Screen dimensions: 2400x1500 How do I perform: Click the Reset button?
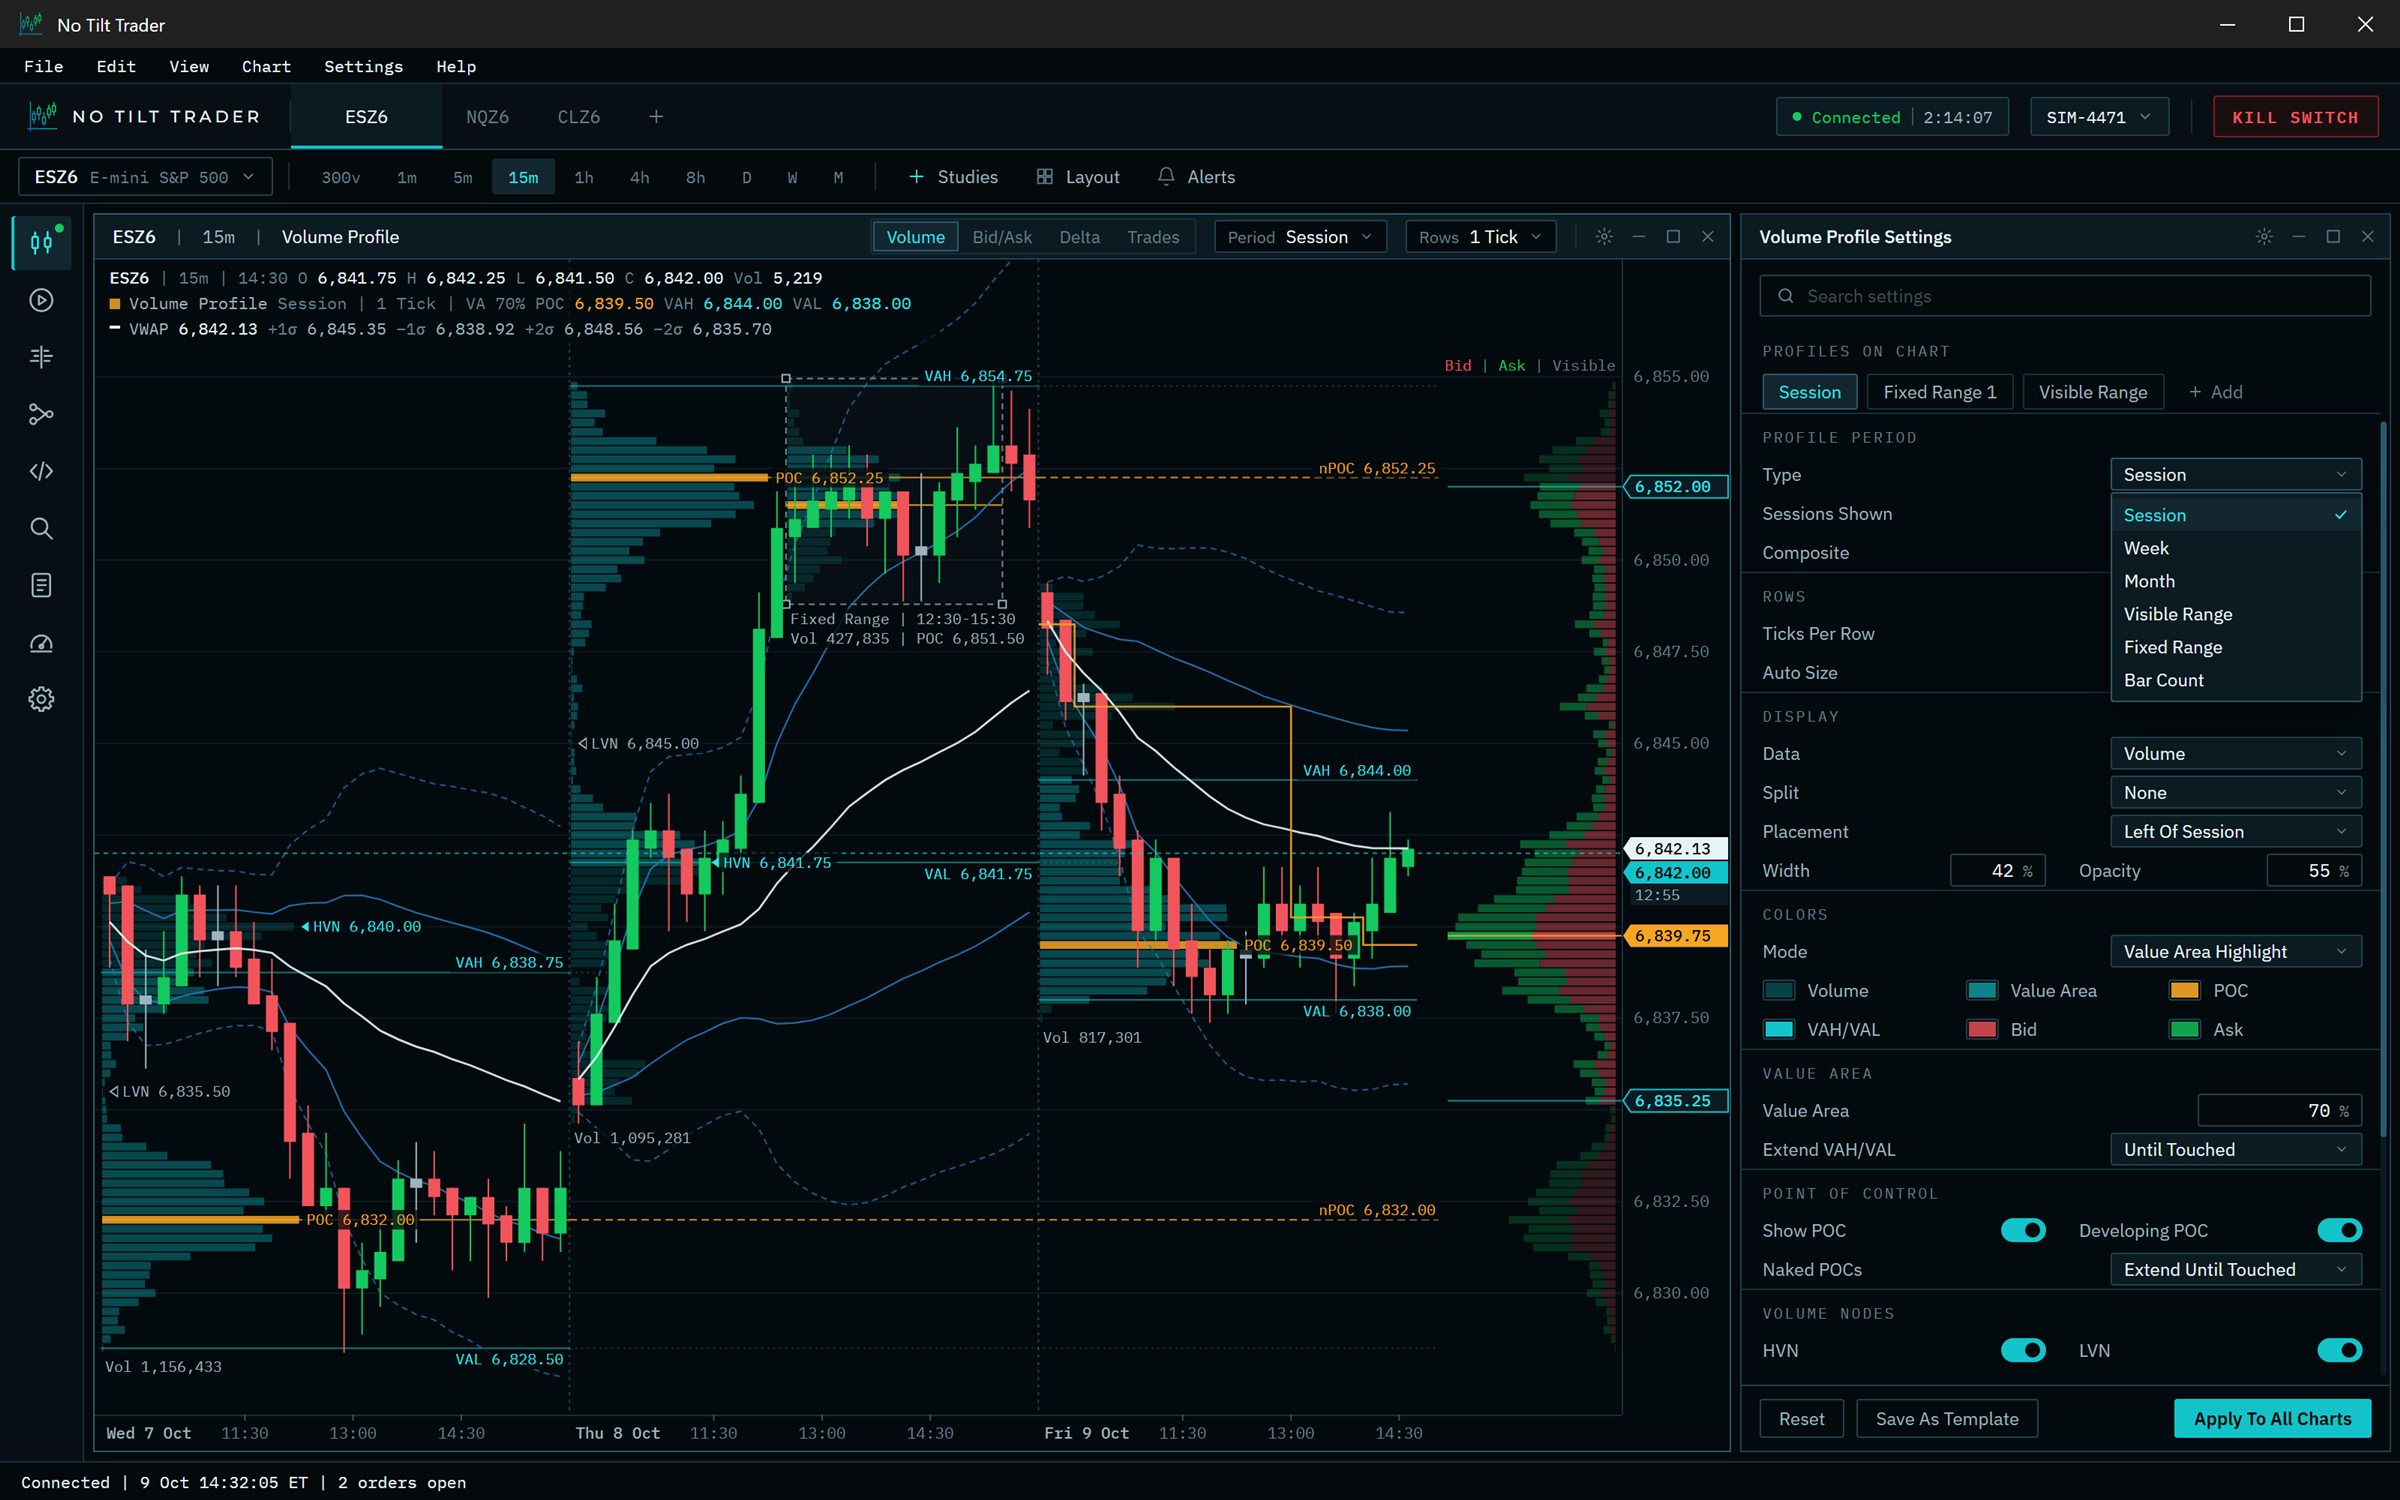pos(1801,1419)
